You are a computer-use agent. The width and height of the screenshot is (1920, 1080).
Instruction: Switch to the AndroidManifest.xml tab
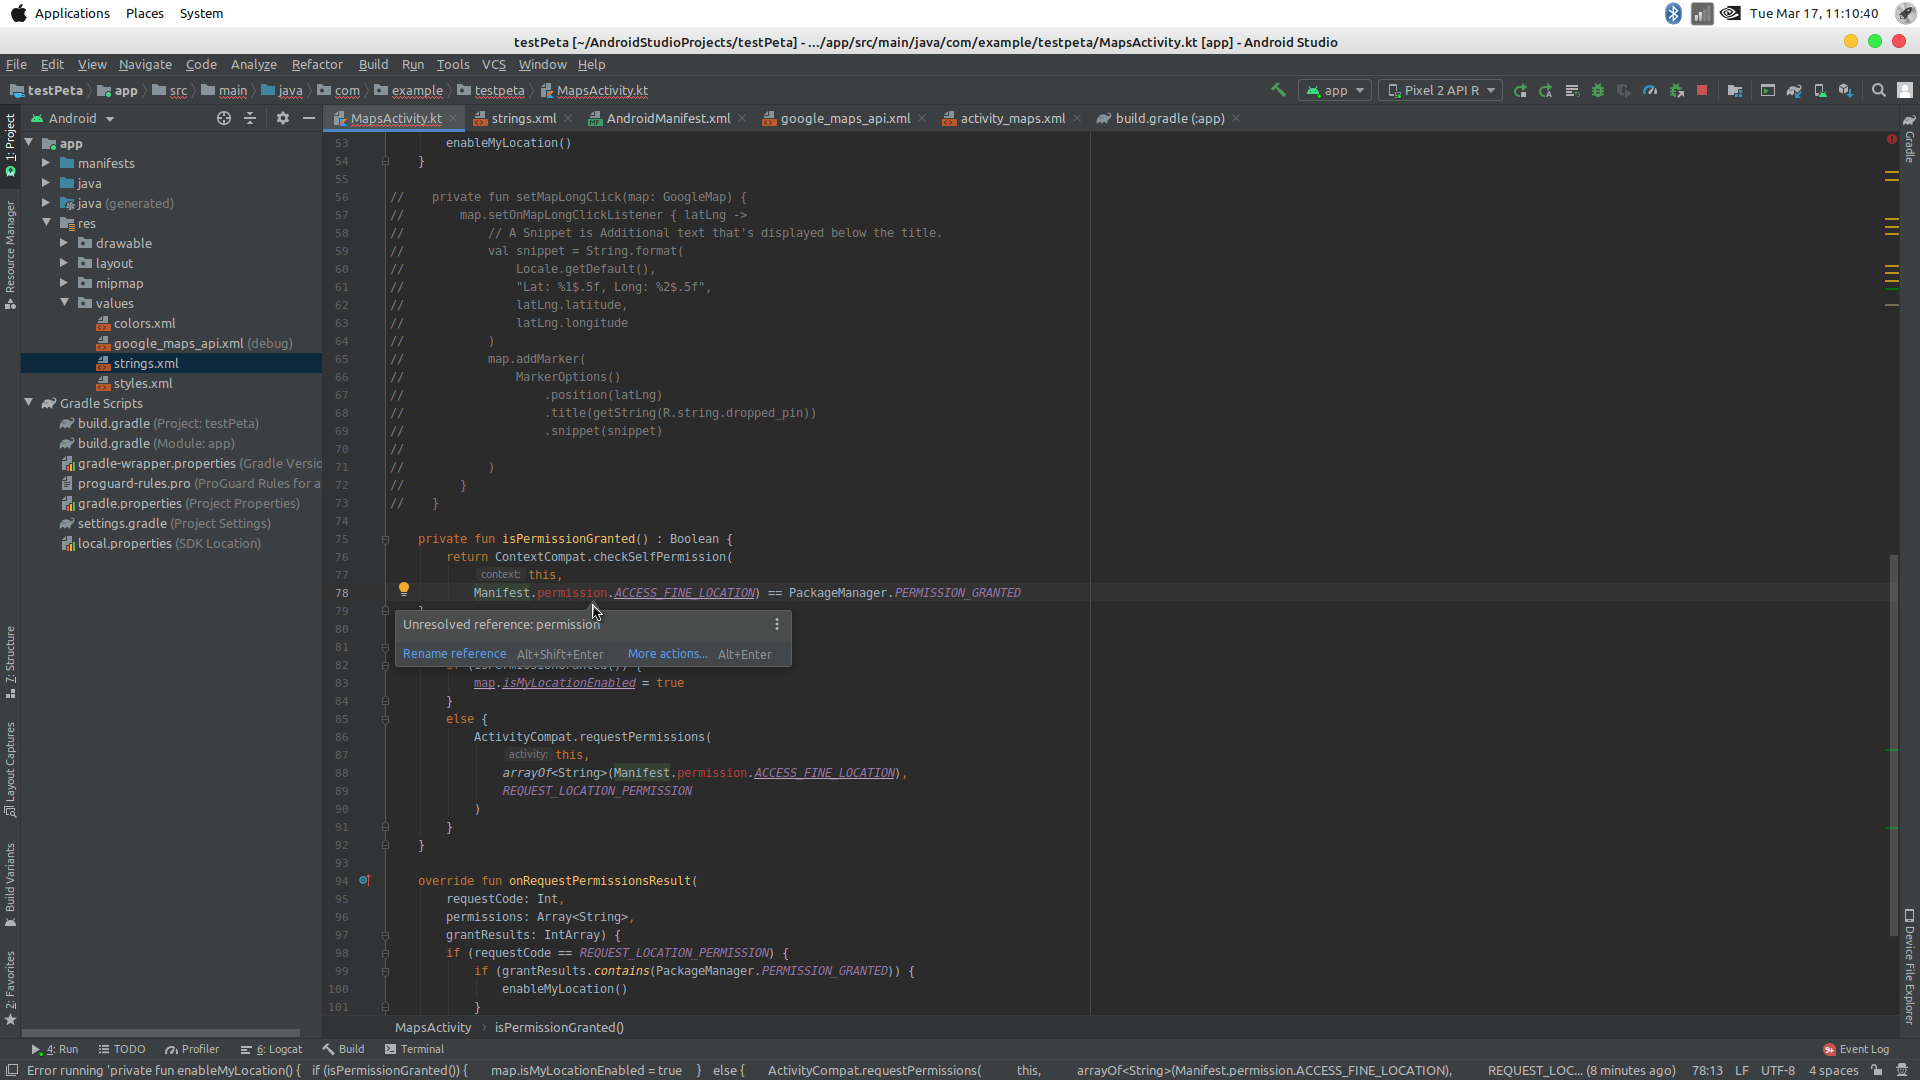[668, 118]
